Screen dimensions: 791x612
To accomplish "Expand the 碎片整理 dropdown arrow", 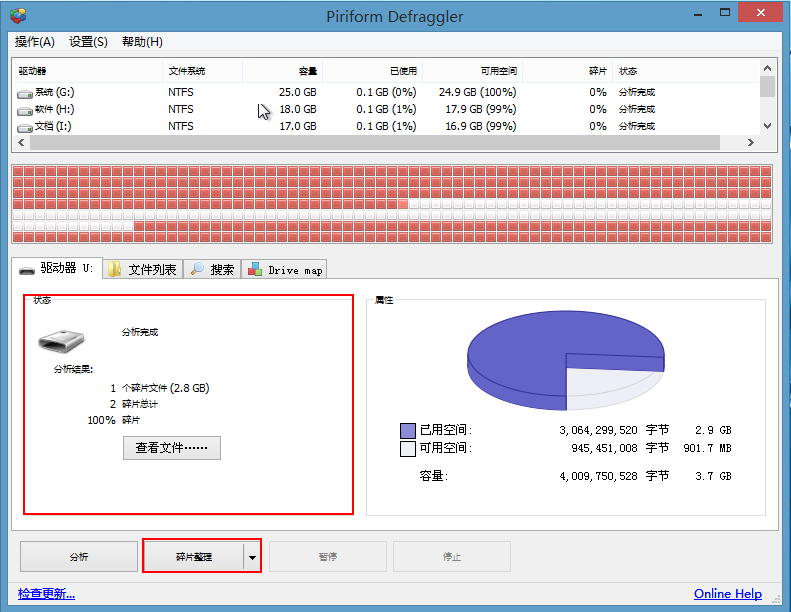I will [x=252, y=557].
